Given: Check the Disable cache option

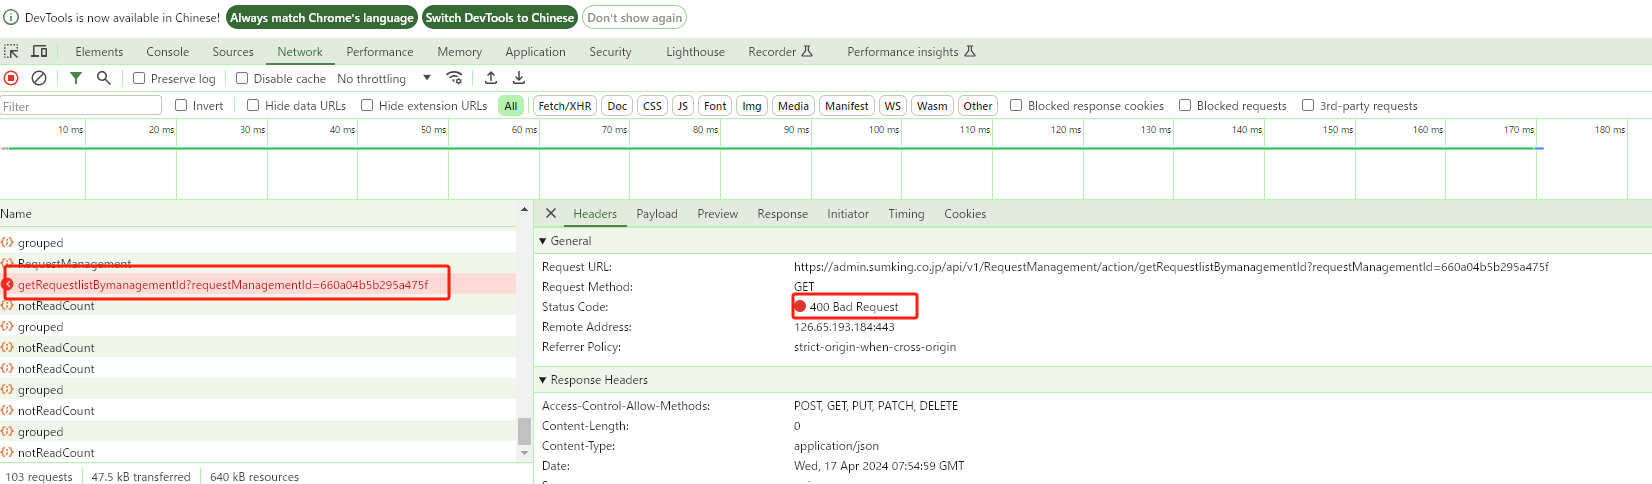Looking at the screenshot, I should [242, 78].
